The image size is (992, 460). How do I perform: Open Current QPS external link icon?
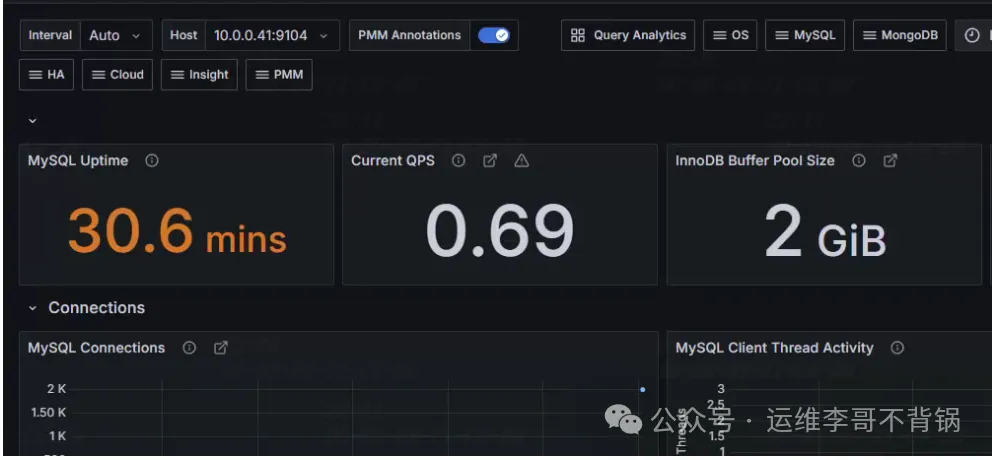coord(490,161)
